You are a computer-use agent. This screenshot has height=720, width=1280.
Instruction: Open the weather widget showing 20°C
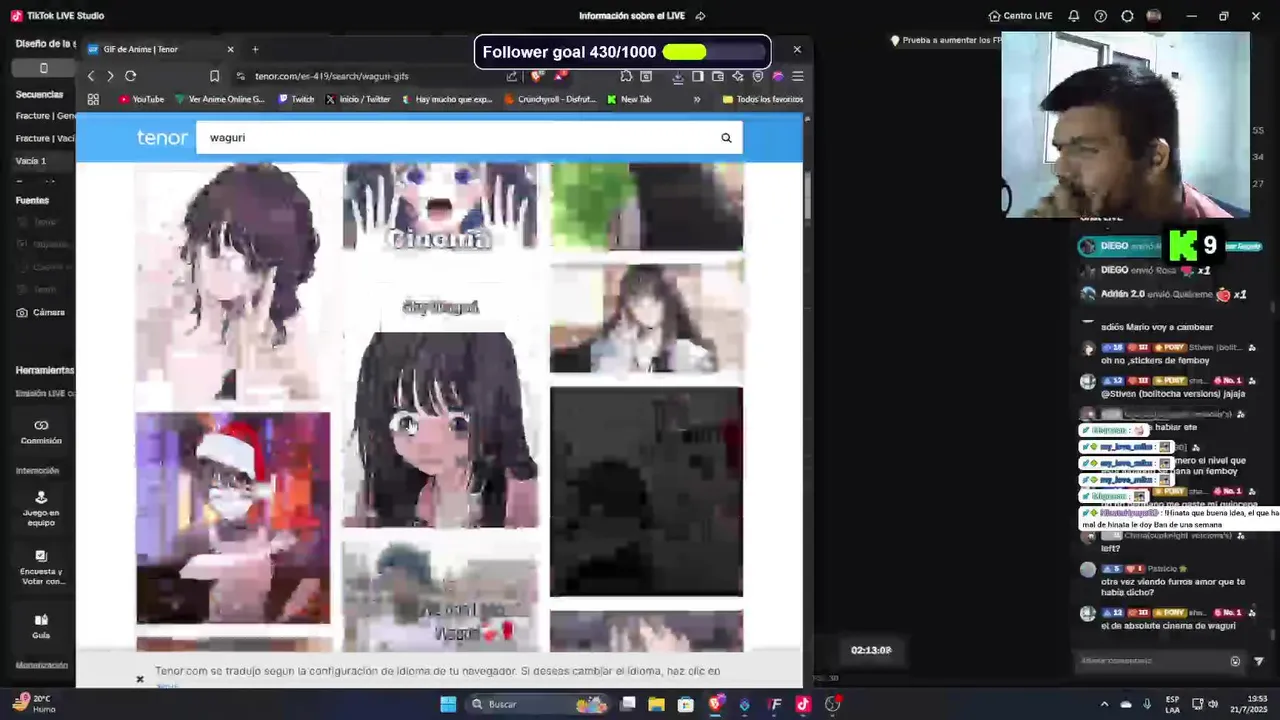[35, 704]
